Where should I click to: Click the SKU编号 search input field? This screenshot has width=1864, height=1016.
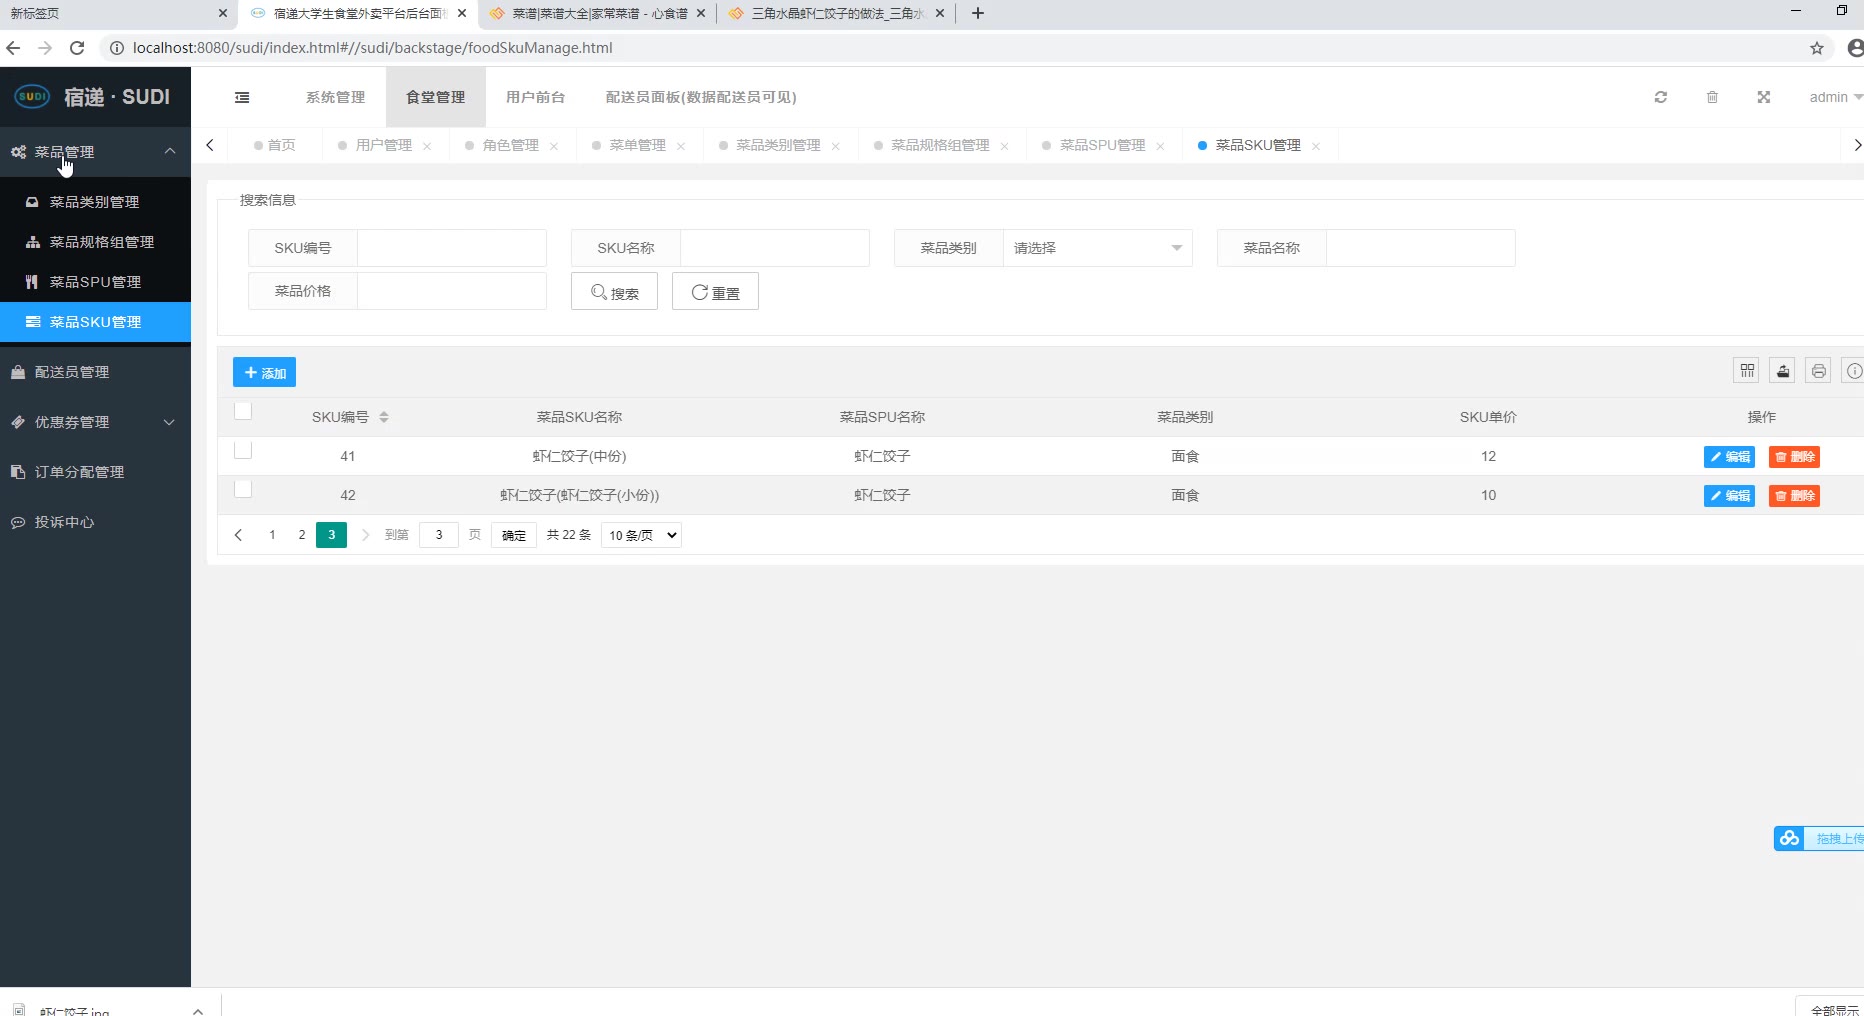point(452,248)
